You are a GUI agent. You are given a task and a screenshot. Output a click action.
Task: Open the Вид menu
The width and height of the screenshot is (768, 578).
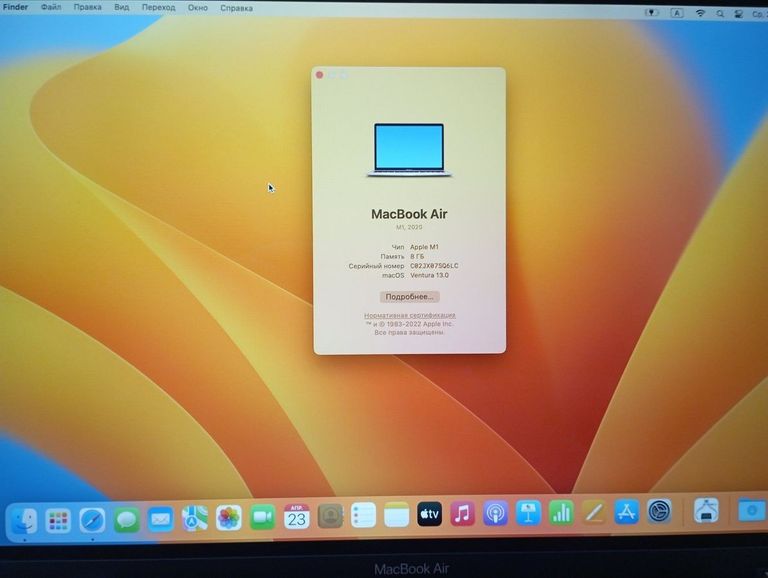pyautogui.click(x=121, y=7)
